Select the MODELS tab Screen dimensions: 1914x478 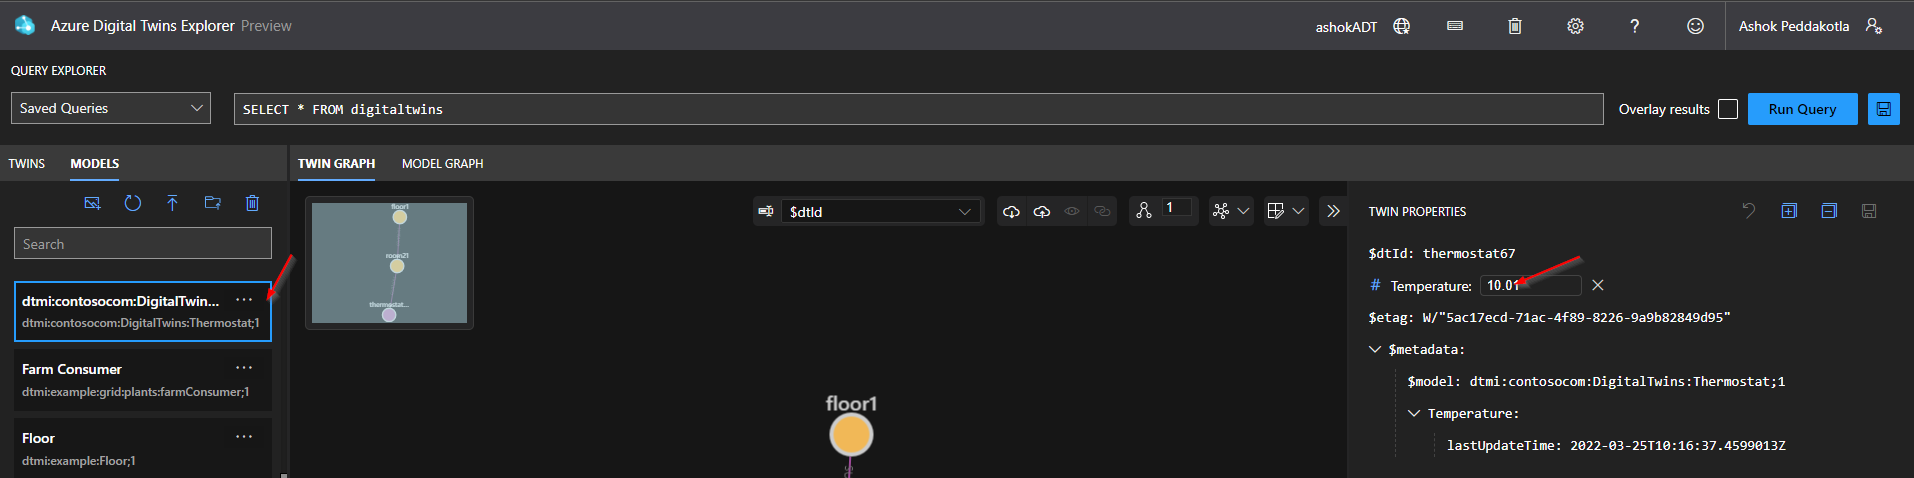95,163
